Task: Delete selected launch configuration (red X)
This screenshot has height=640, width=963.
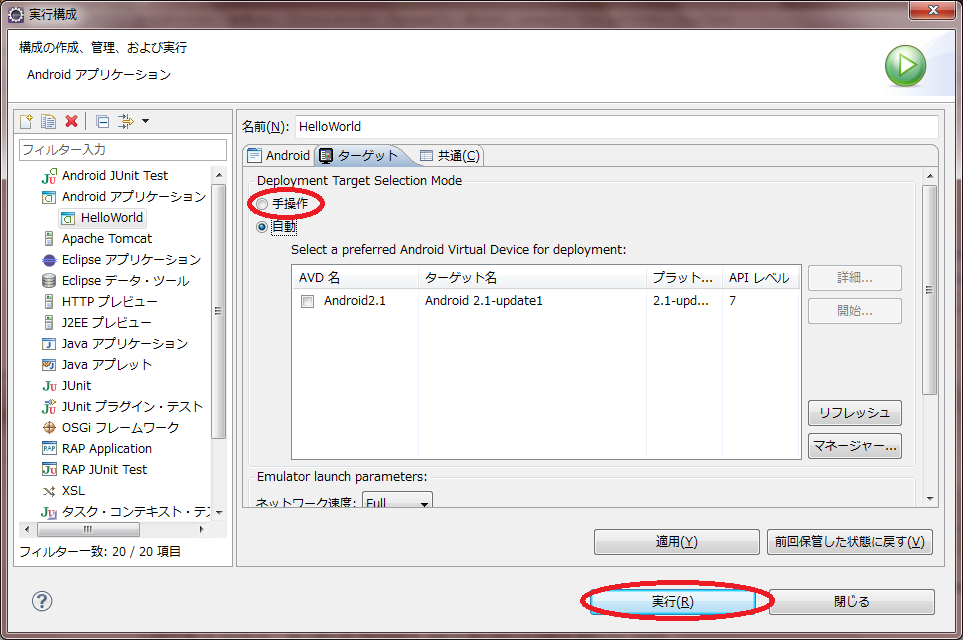Action: click(x=71, y=121)
